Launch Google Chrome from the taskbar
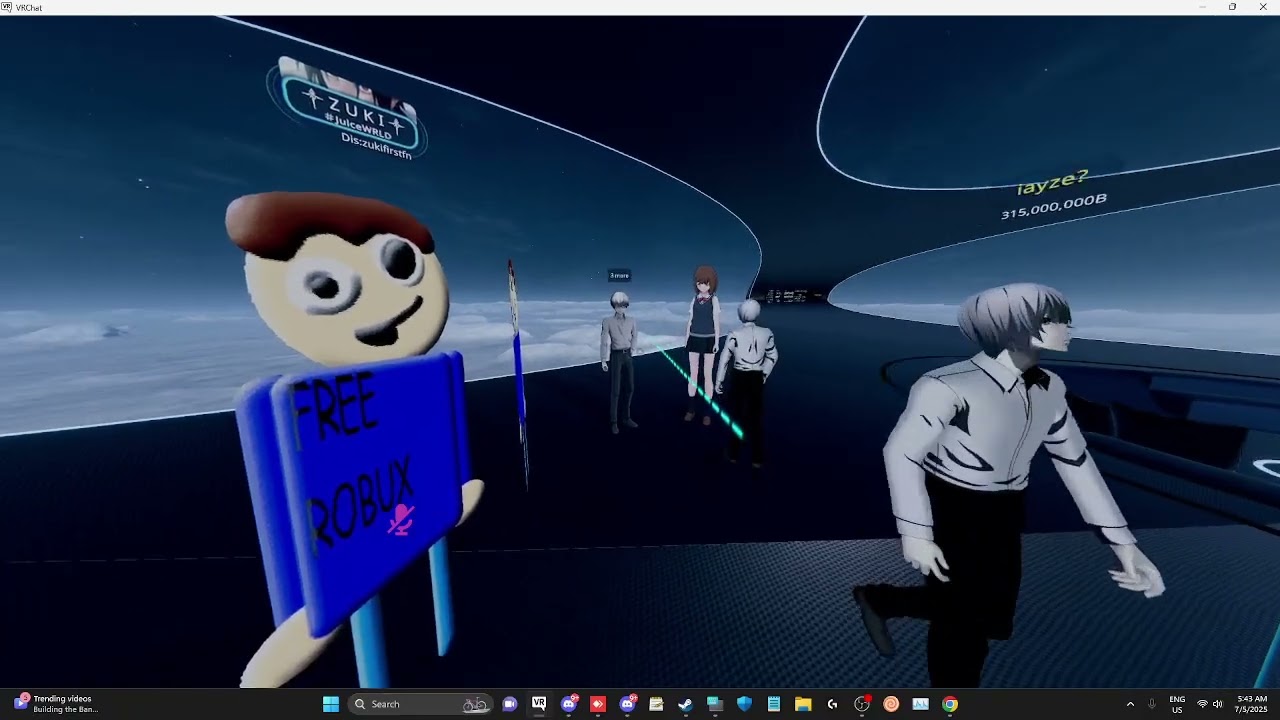Image resolution: width=1280 pixels, height=720 pixels. [x=950, y=704]
